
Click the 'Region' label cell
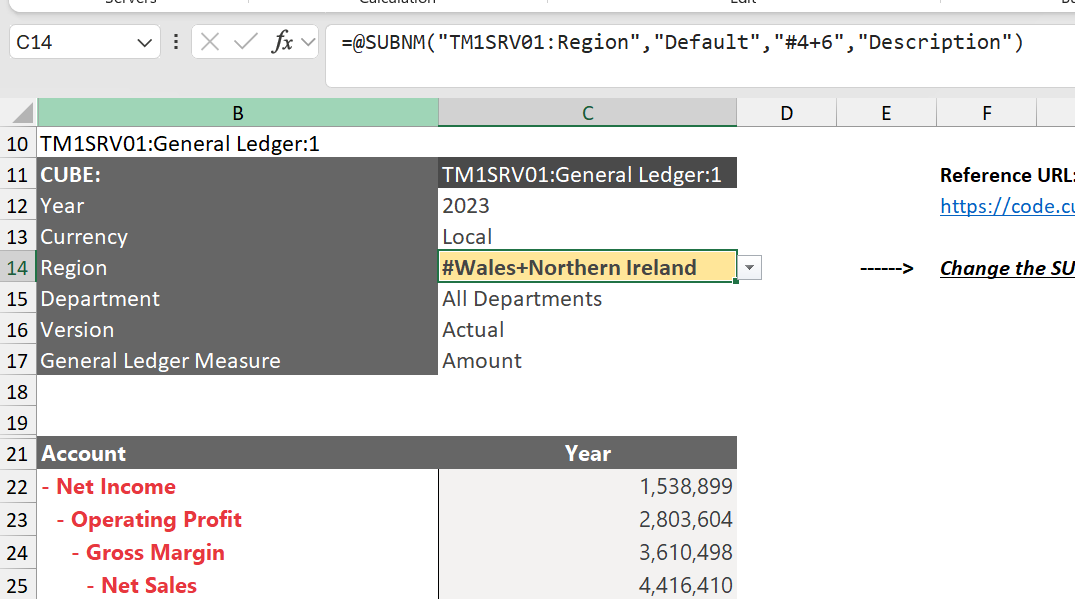(x=238, y=267)
